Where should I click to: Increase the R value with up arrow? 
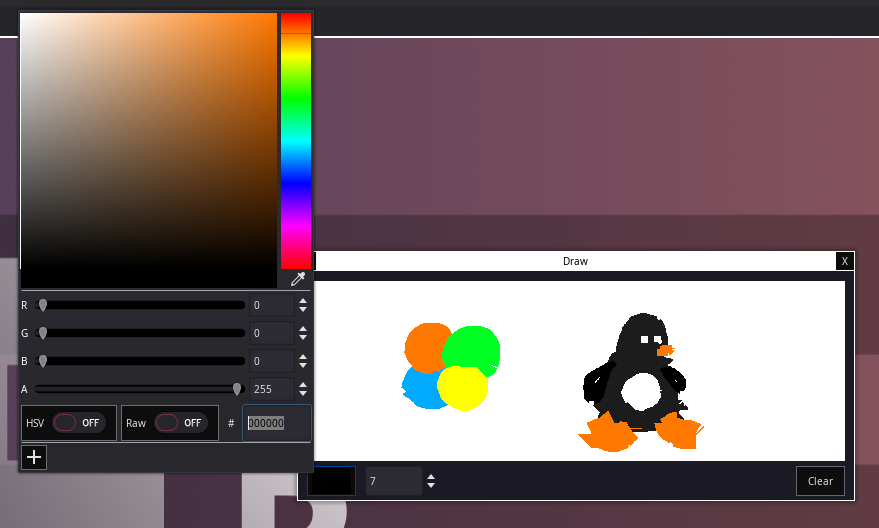[x=303, y=301]
